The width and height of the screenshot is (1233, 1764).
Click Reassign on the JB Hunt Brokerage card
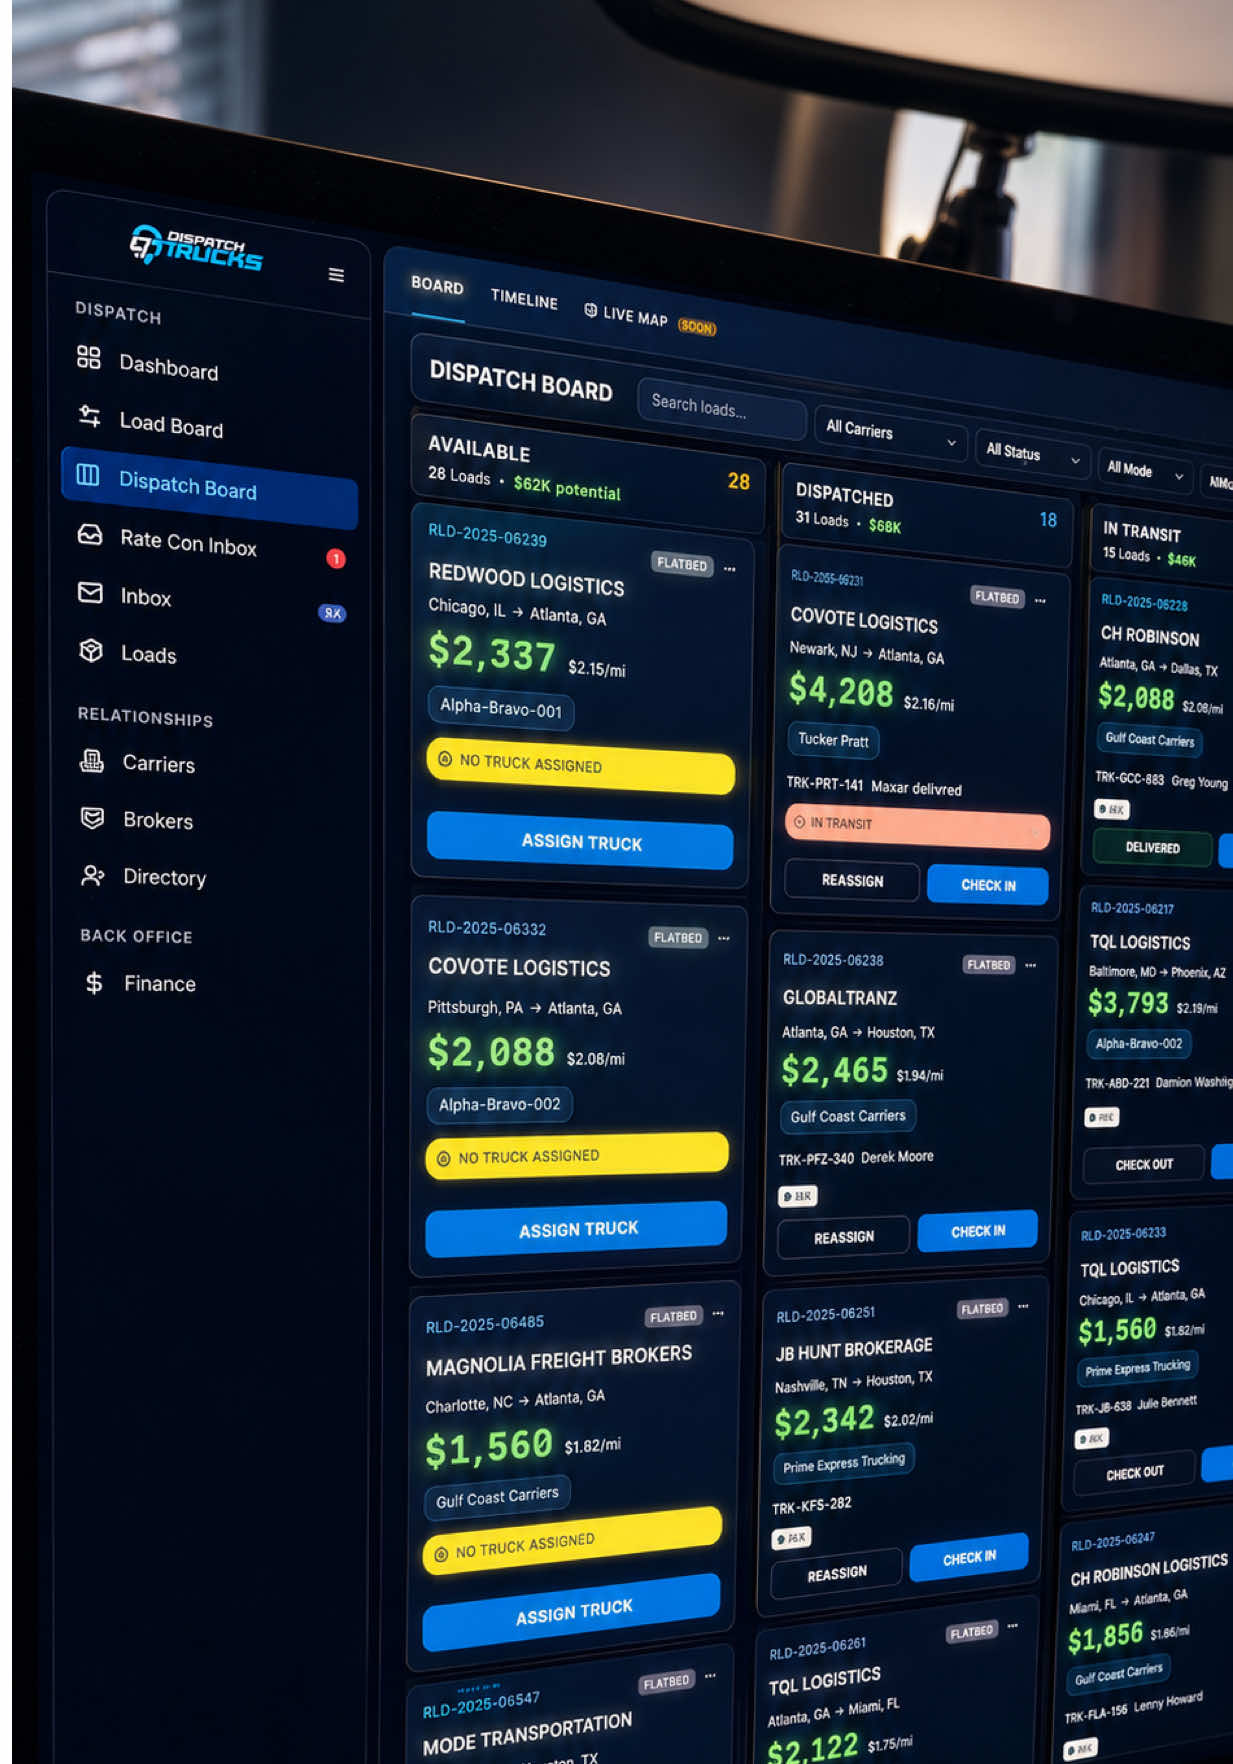tap(837, 1574)
